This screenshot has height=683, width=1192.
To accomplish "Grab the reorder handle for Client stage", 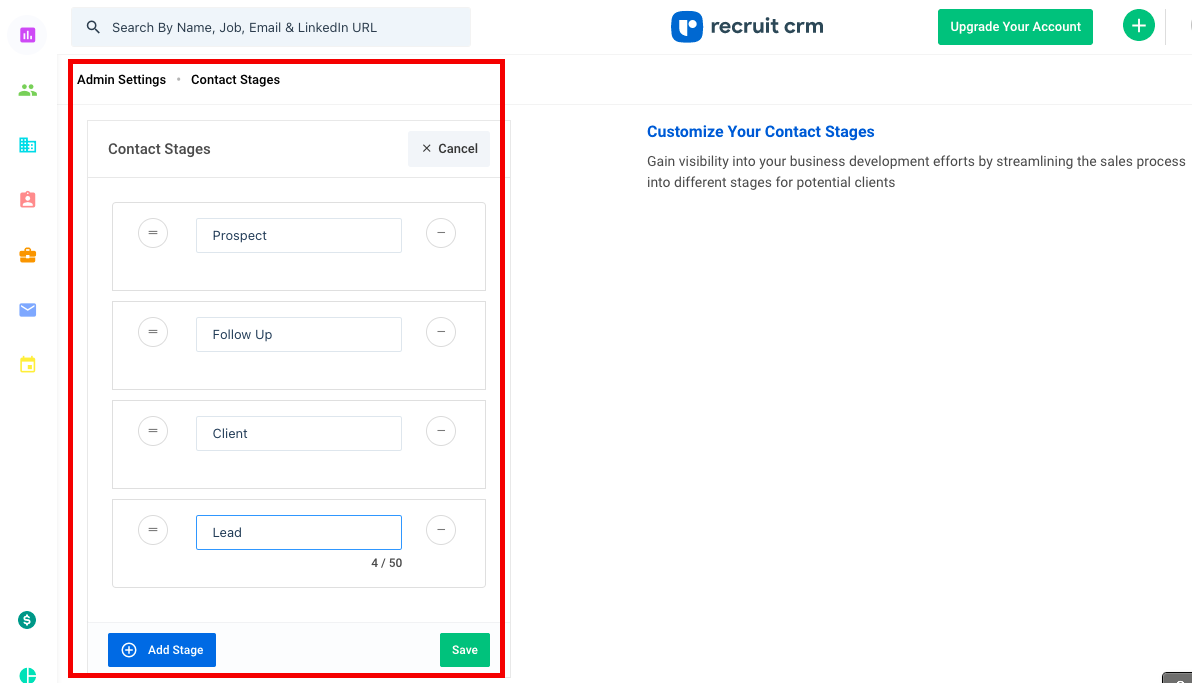I will [x=153, y=430].
